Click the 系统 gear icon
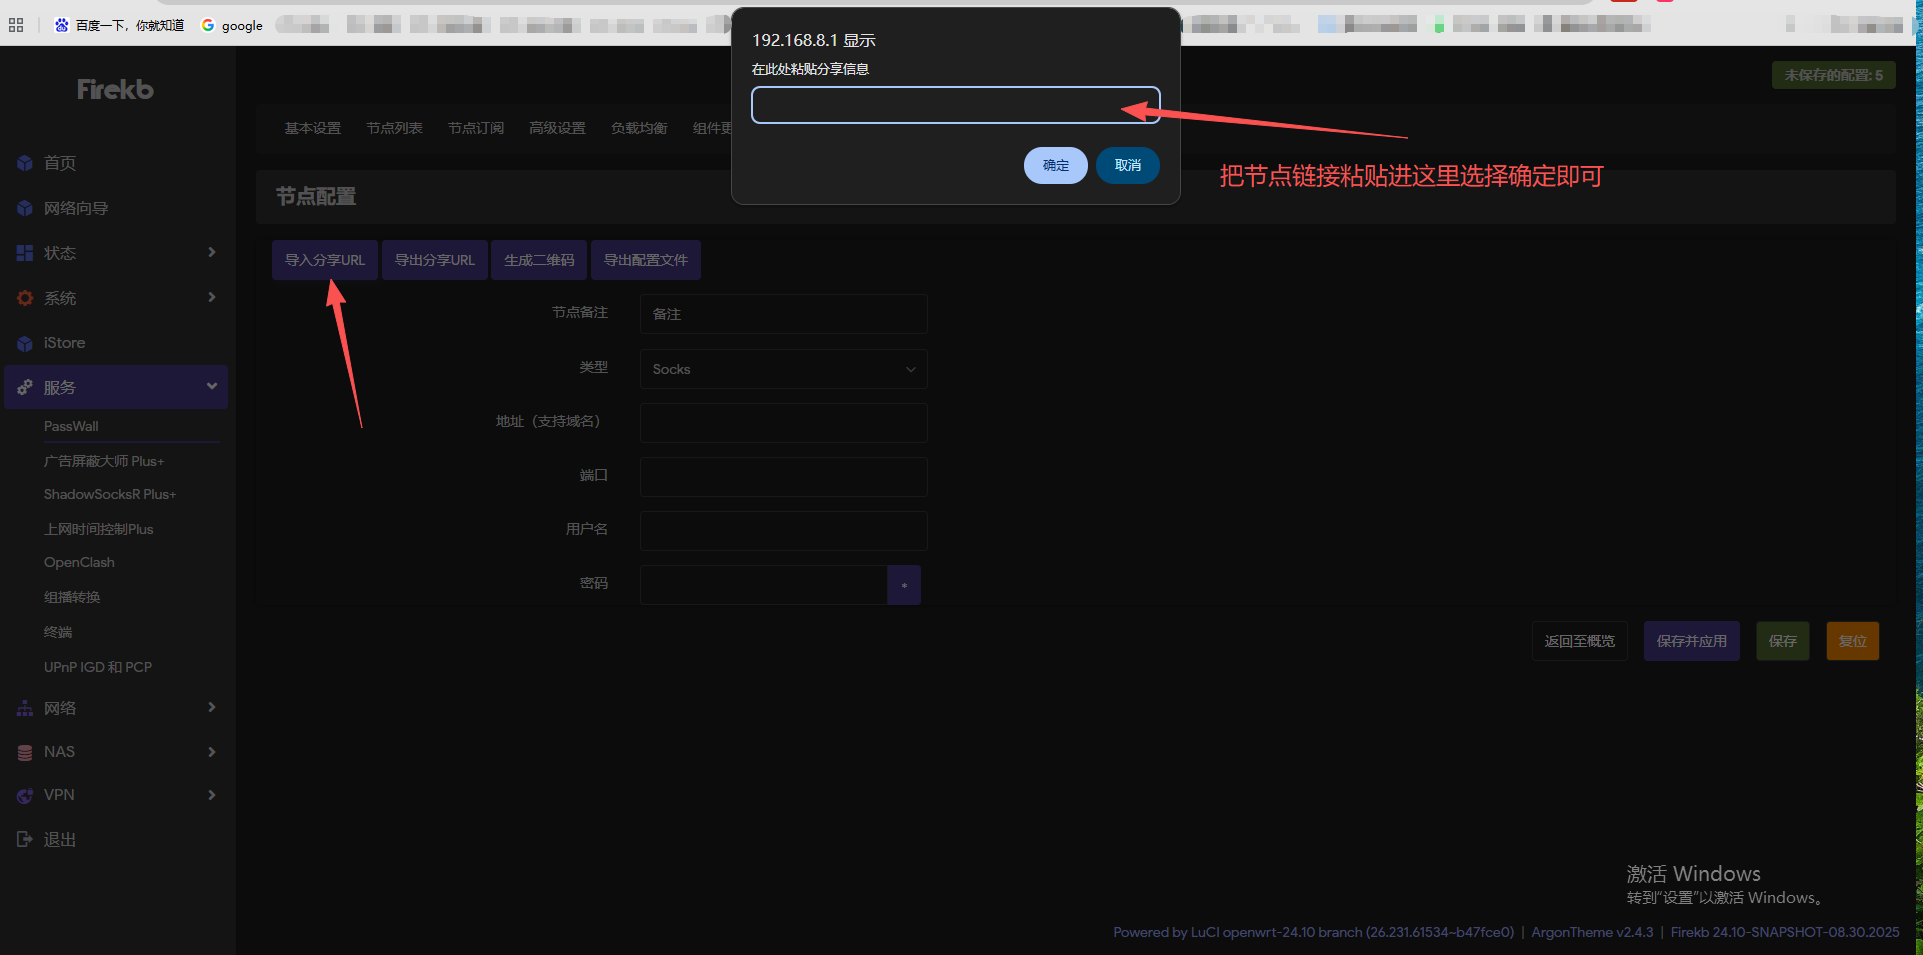The height and width of the screenshot is (955, 1923). pyautogui.click(x=25, y=298)
